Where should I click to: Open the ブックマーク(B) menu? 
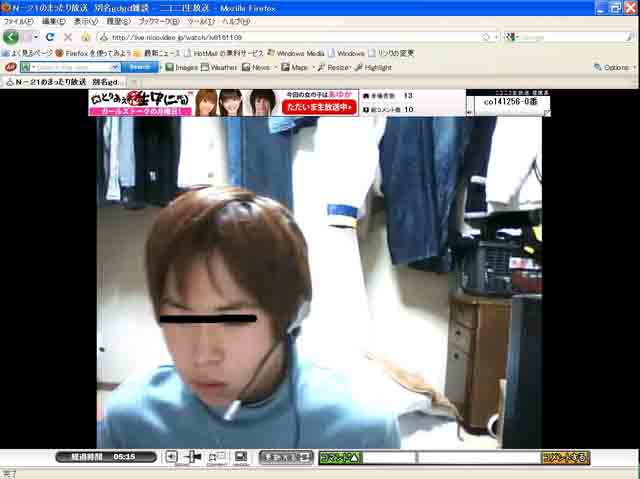160,21
